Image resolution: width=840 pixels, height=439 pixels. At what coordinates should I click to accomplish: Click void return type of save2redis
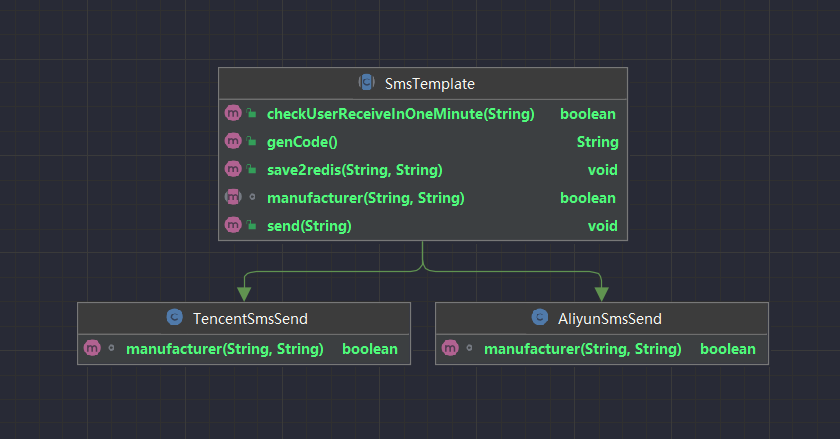(x=603, y=170)
